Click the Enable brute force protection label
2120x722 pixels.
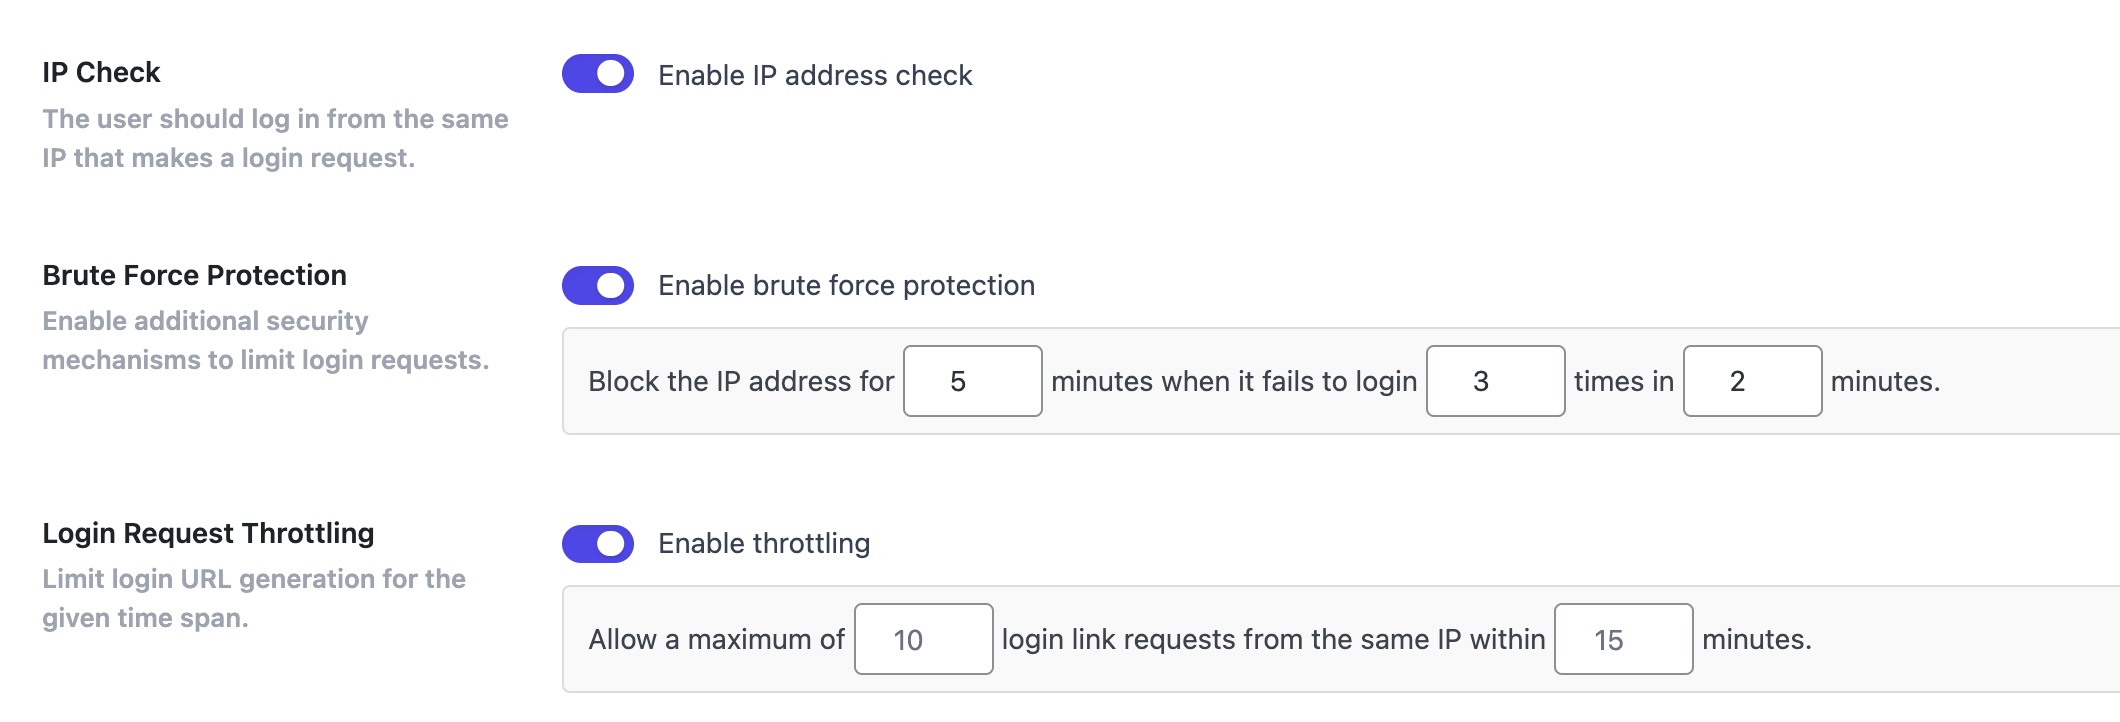[x=844, y=285]
